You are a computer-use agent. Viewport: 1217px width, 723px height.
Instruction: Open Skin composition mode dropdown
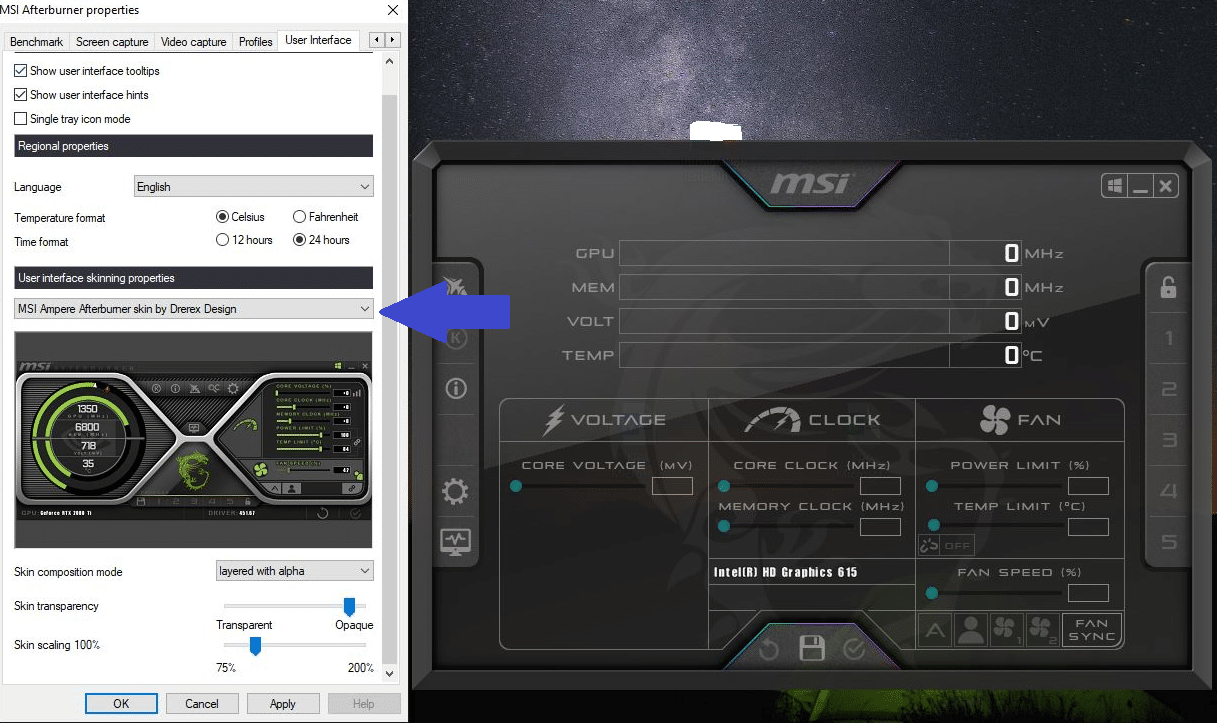tap(295, 571)
